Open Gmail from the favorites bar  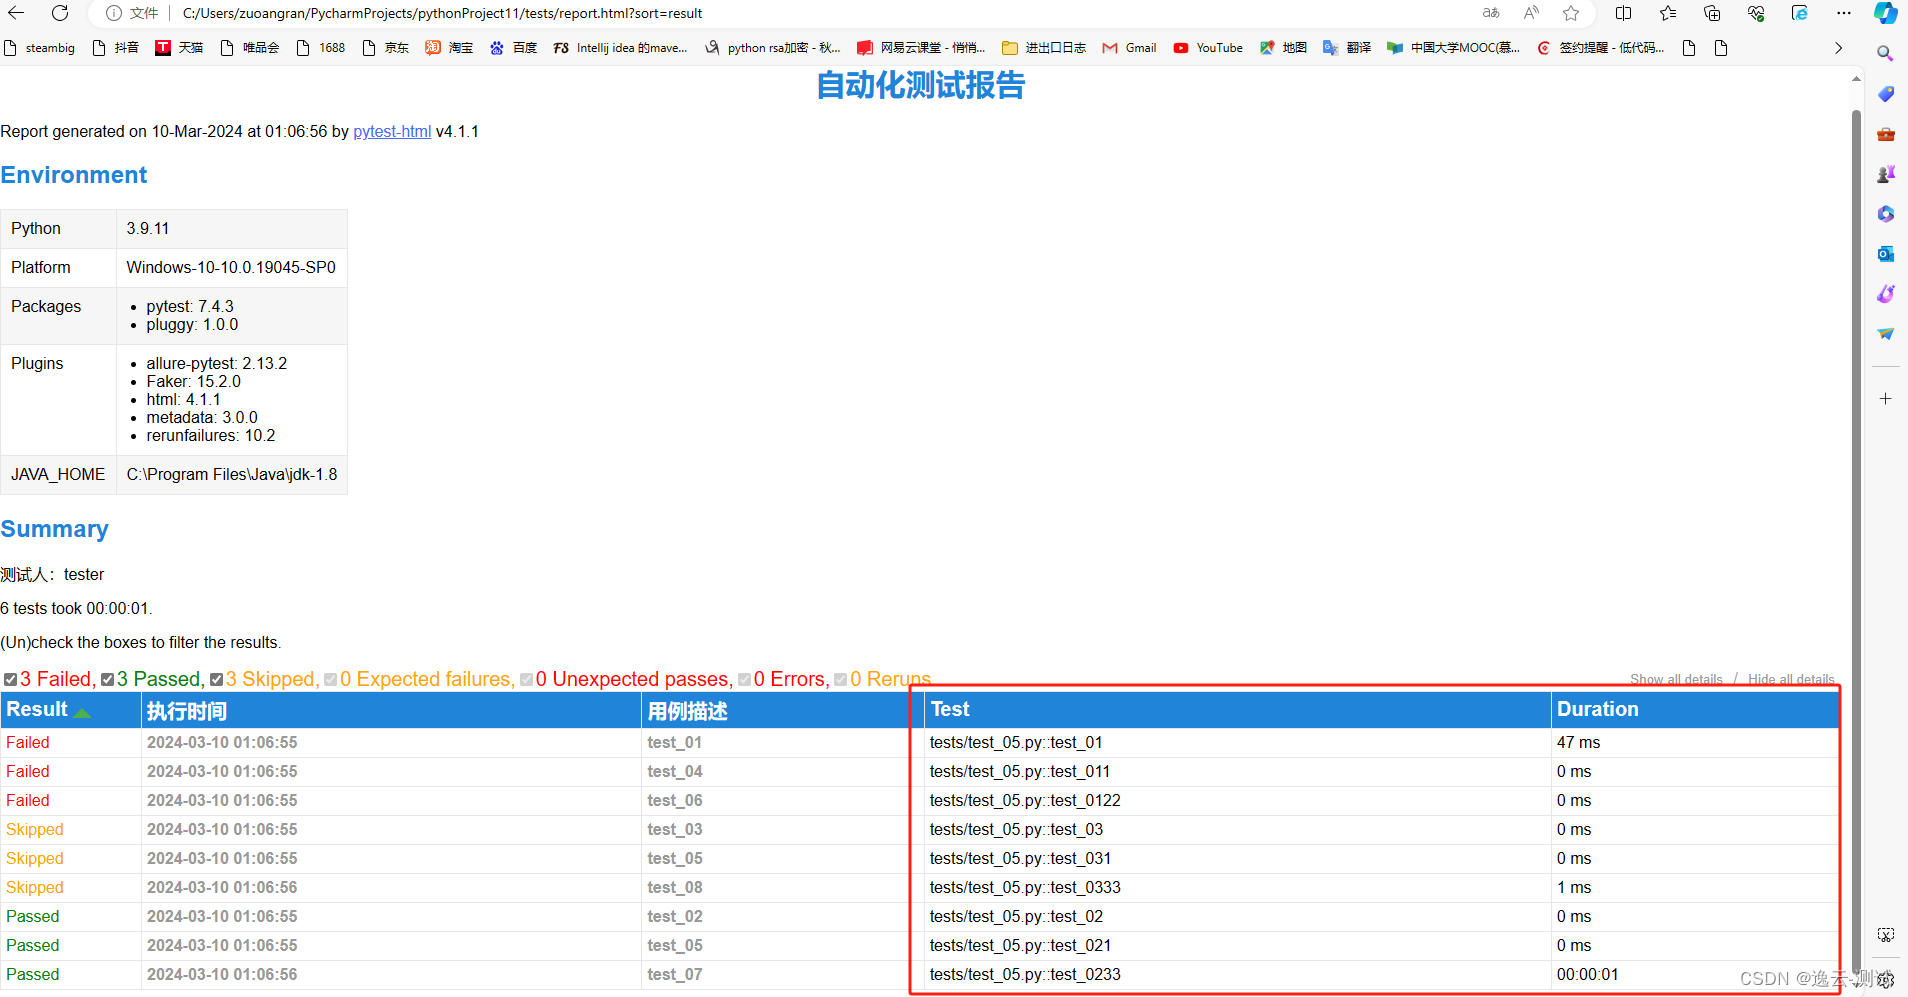pos(1129,47)
